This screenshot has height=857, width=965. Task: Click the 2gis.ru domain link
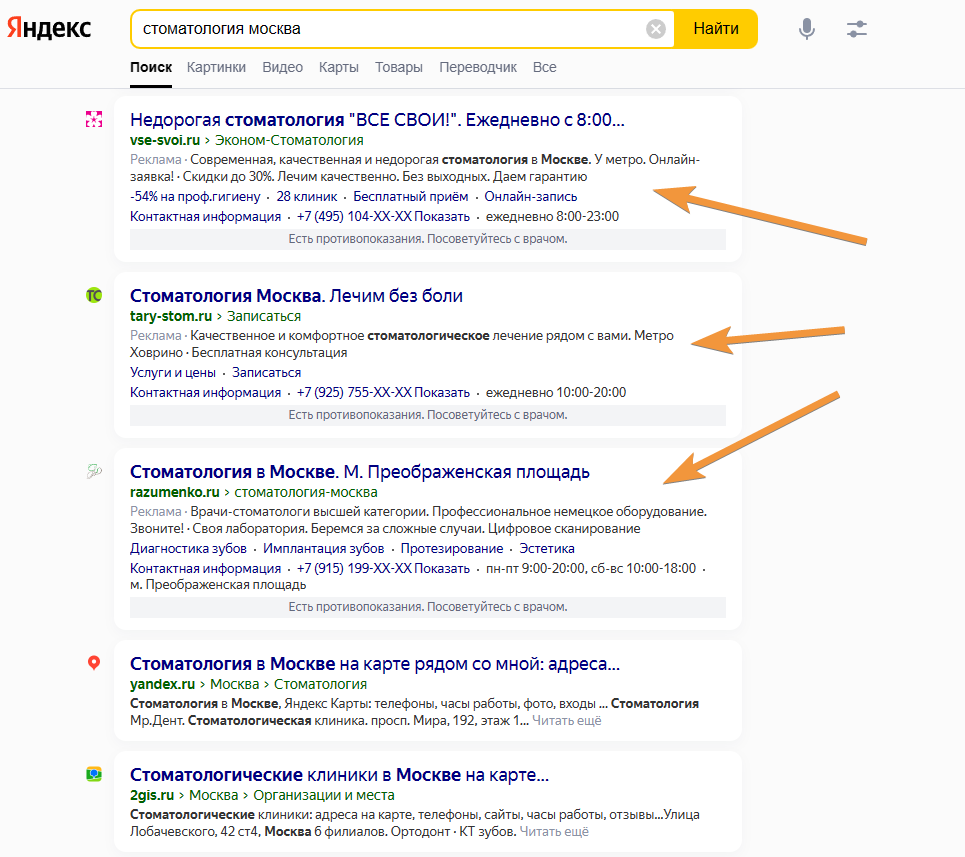pos(152,795)
